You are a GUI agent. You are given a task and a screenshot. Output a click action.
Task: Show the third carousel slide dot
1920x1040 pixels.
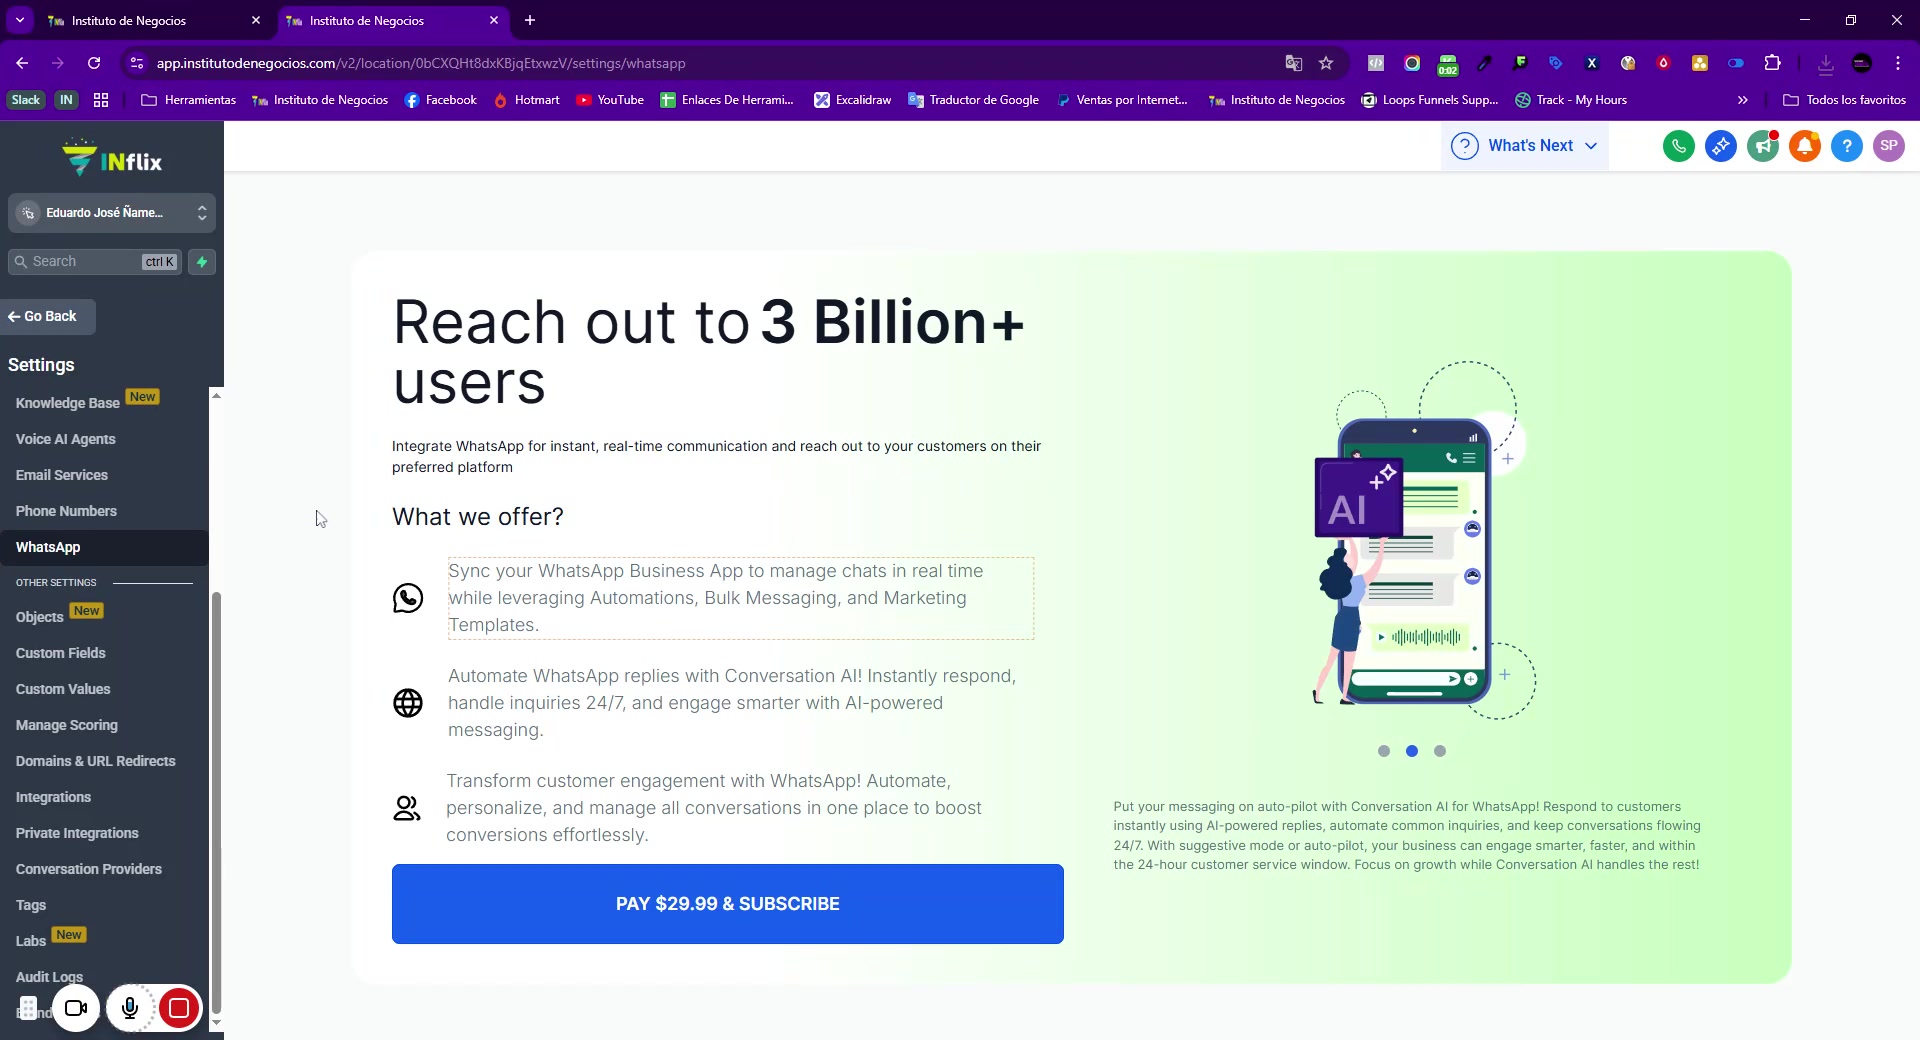click(1440, 751)
